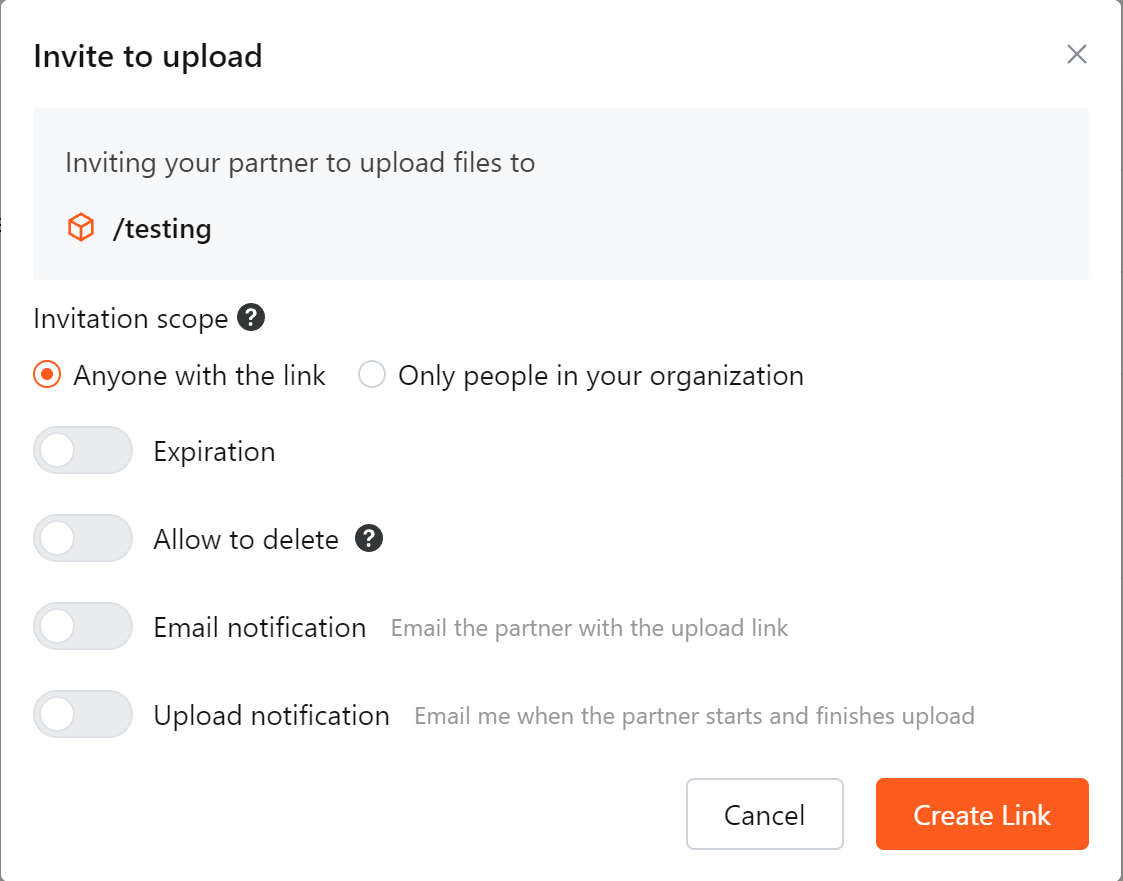Click the Email the partner with the upload link hint

click(x=589, y=628)
